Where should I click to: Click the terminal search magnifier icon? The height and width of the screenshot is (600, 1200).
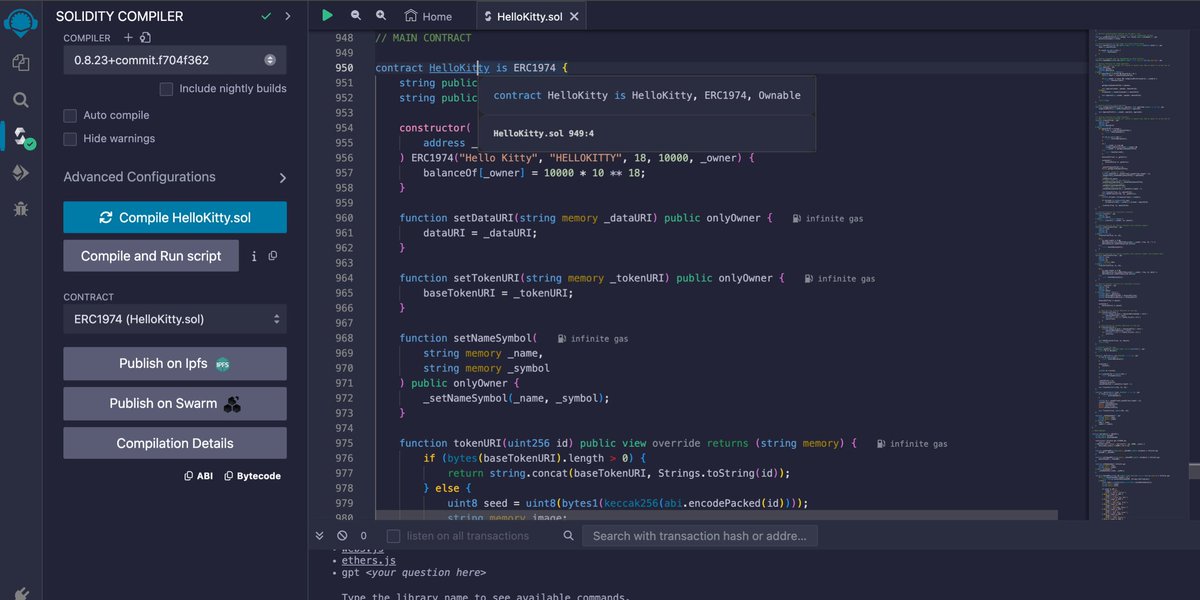coord(568,536)
